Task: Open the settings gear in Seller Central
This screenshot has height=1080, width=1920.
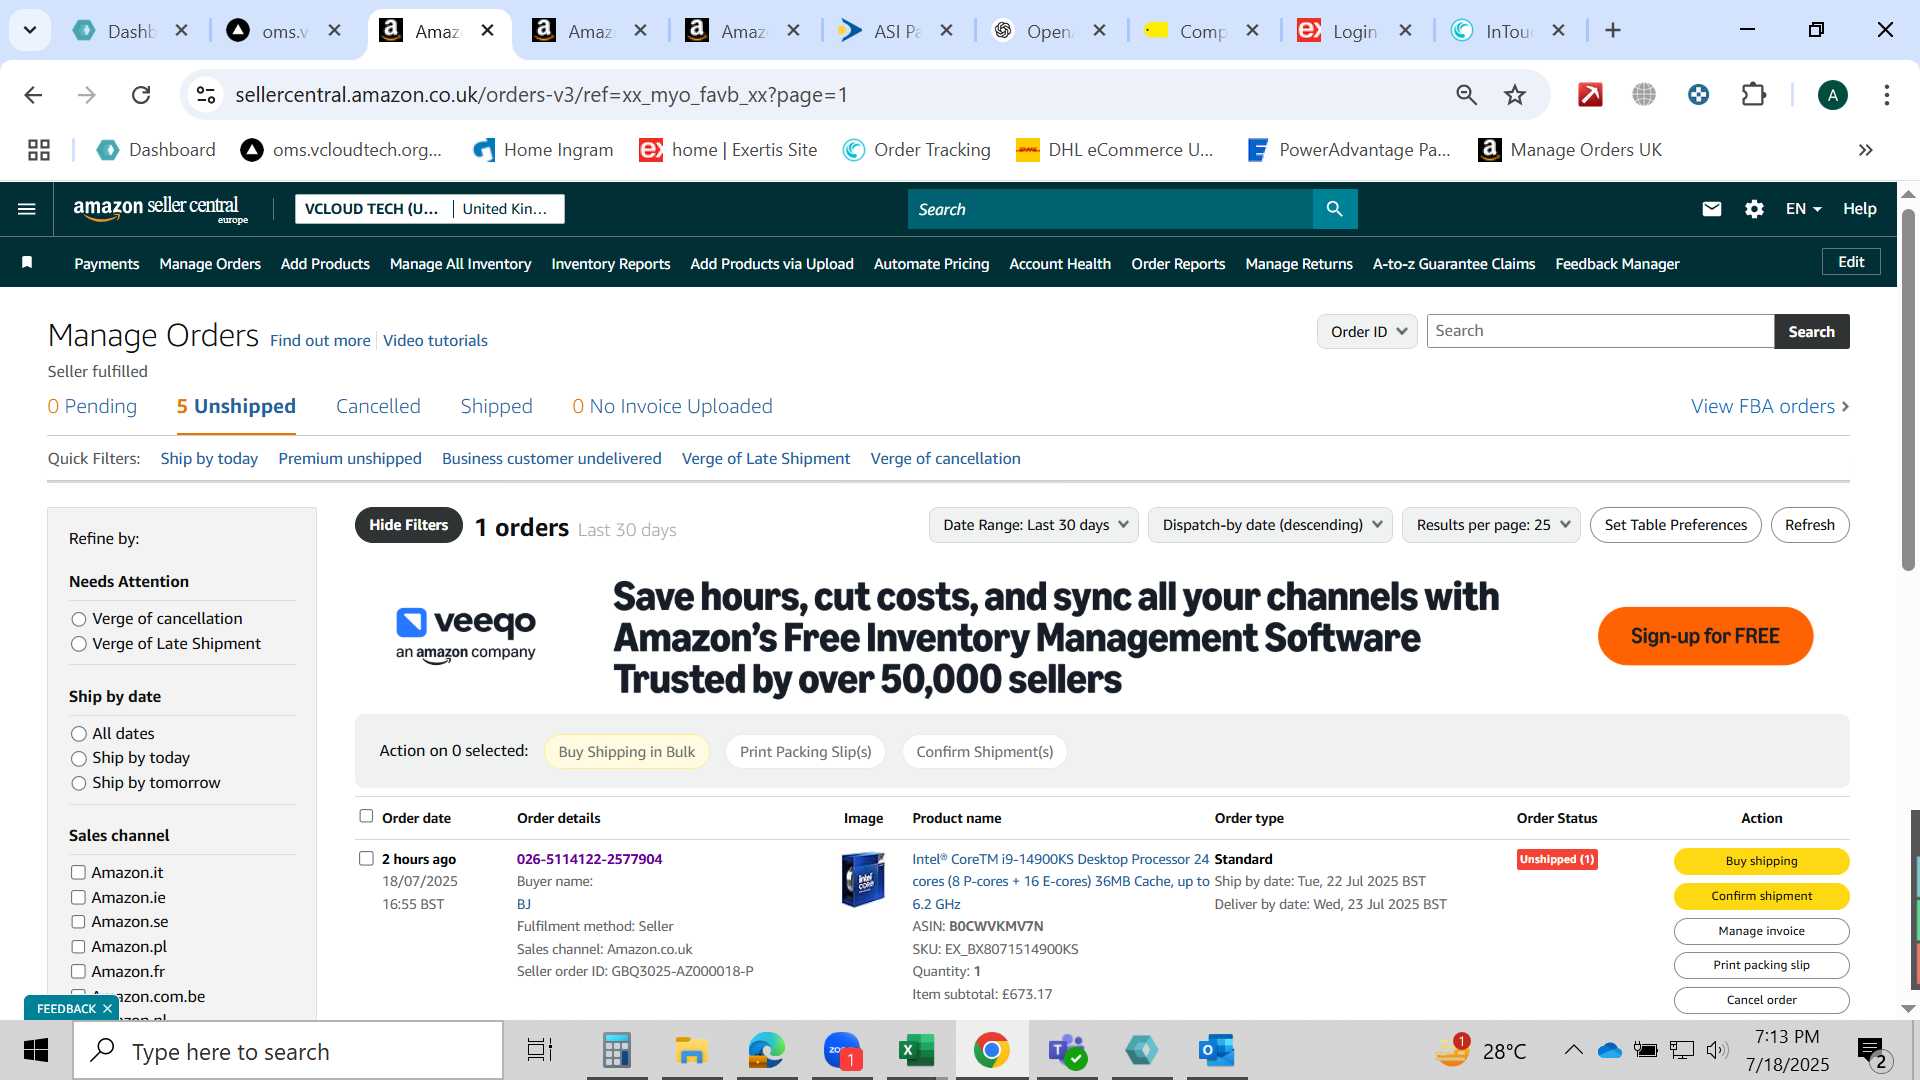Action: point(1754,209)
